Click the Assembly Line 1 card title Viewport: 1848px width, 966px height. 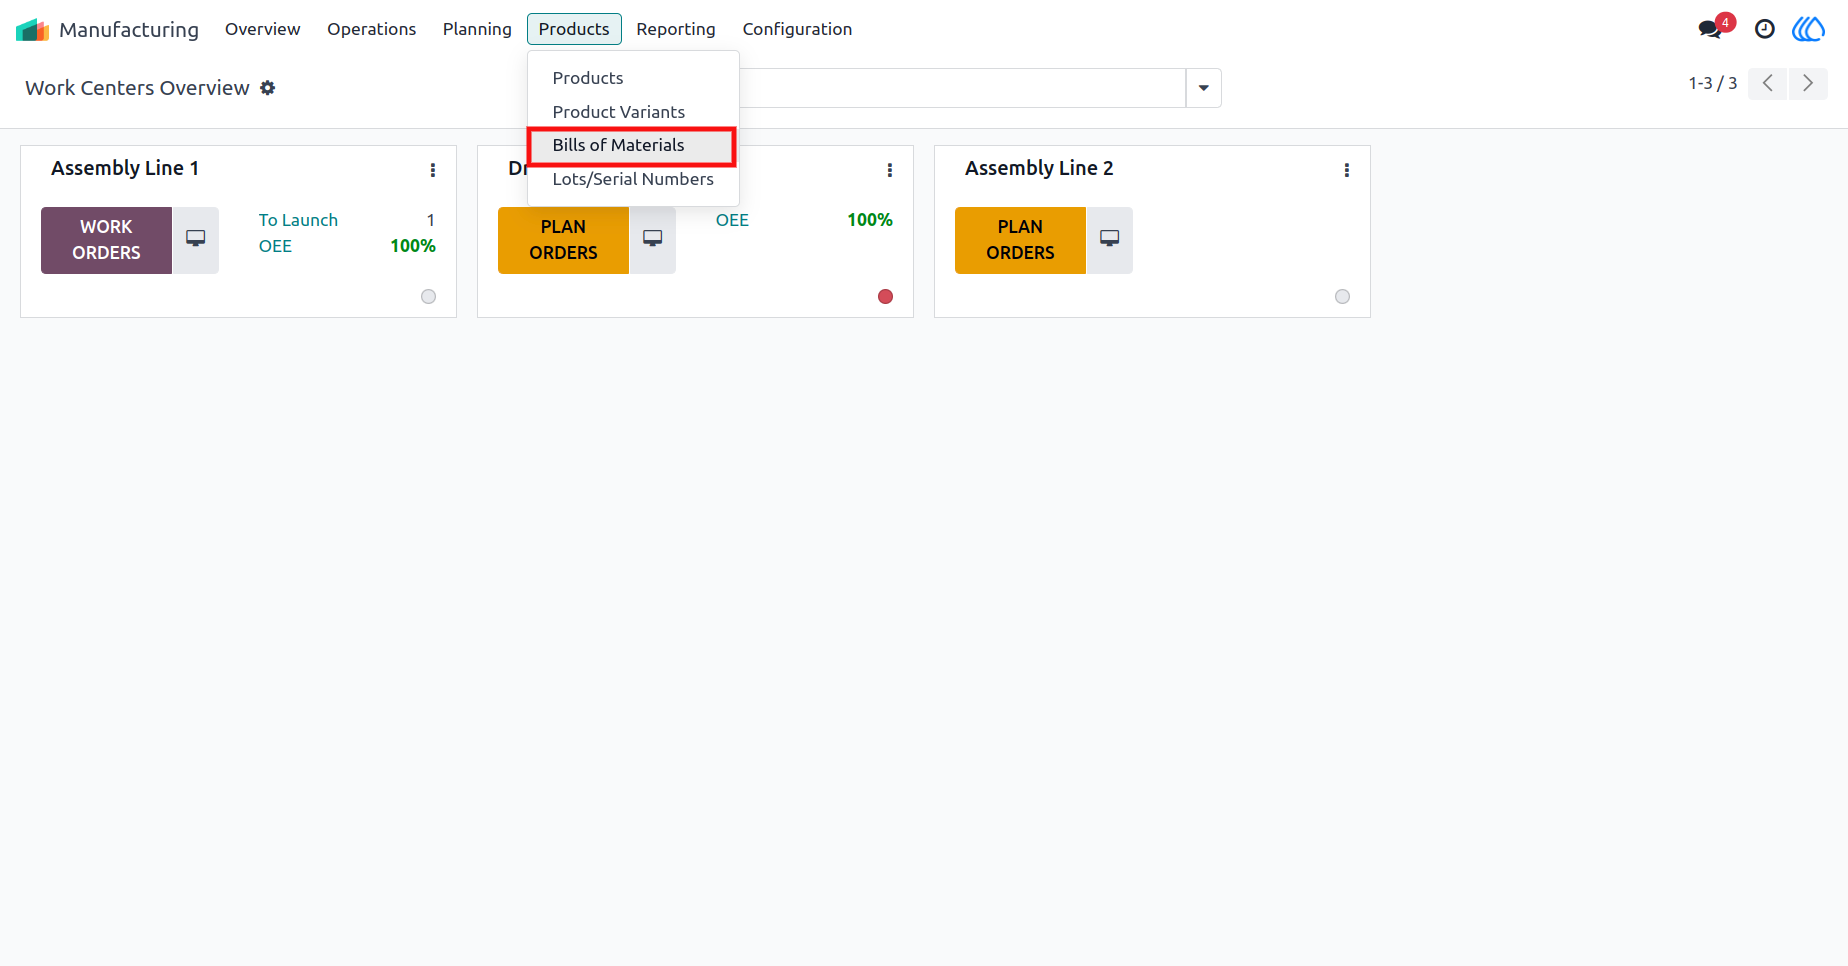click(125, 169)
